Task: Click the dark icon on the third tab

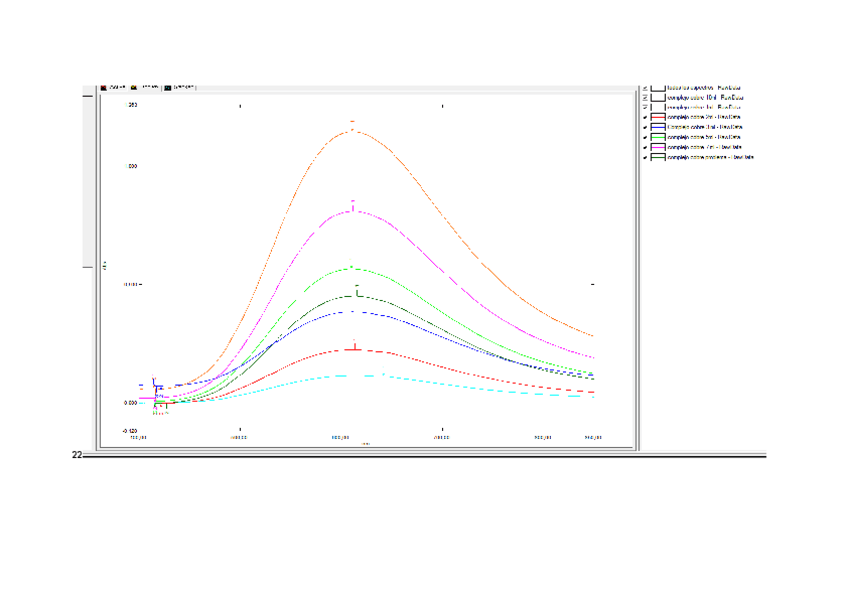Action: (168, 88)
